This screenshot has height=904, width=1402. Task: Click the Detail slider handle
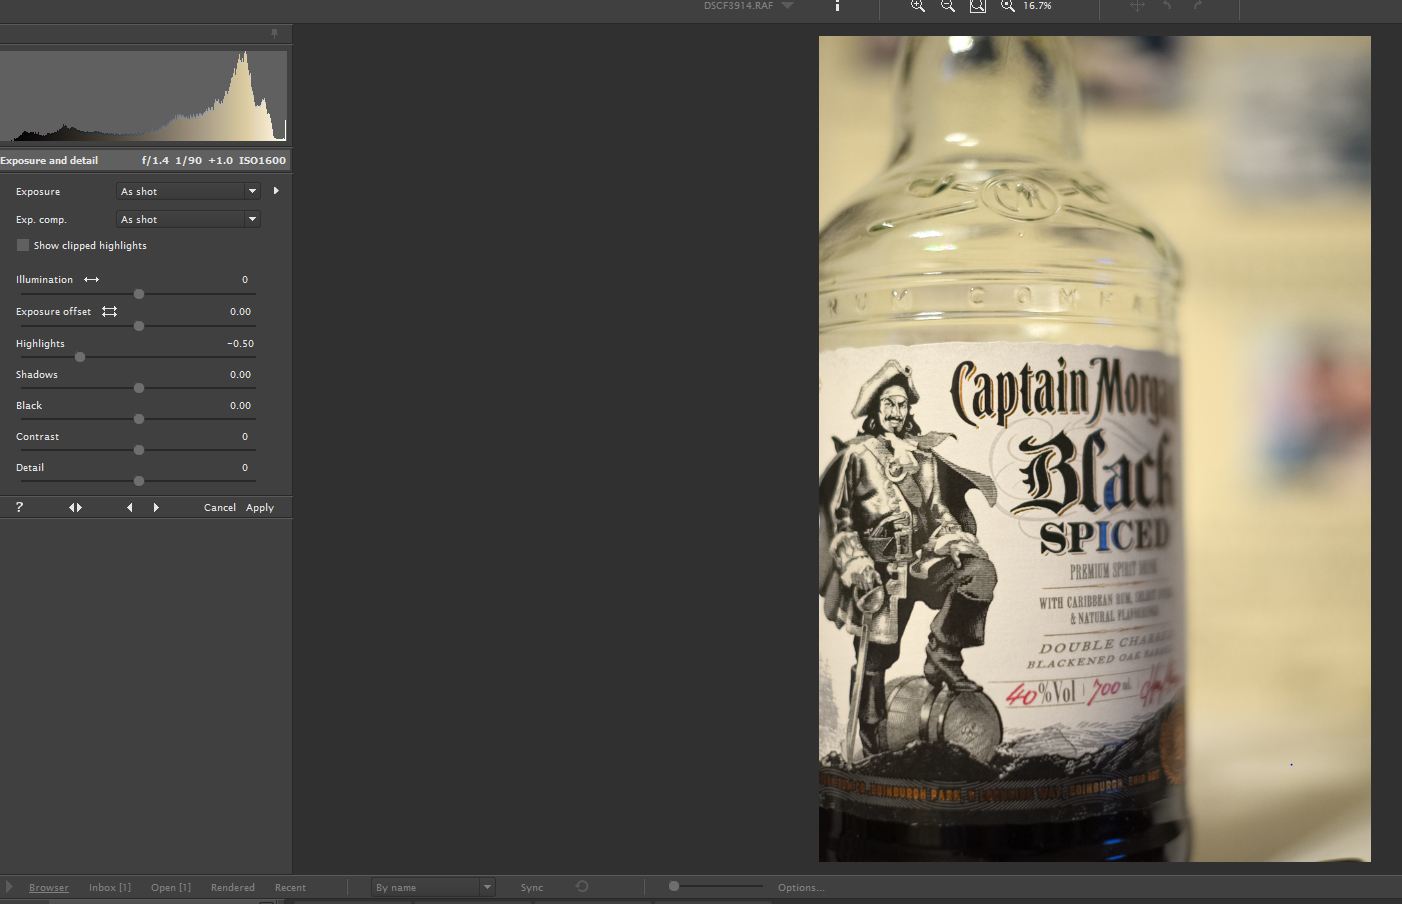(139, 481)
